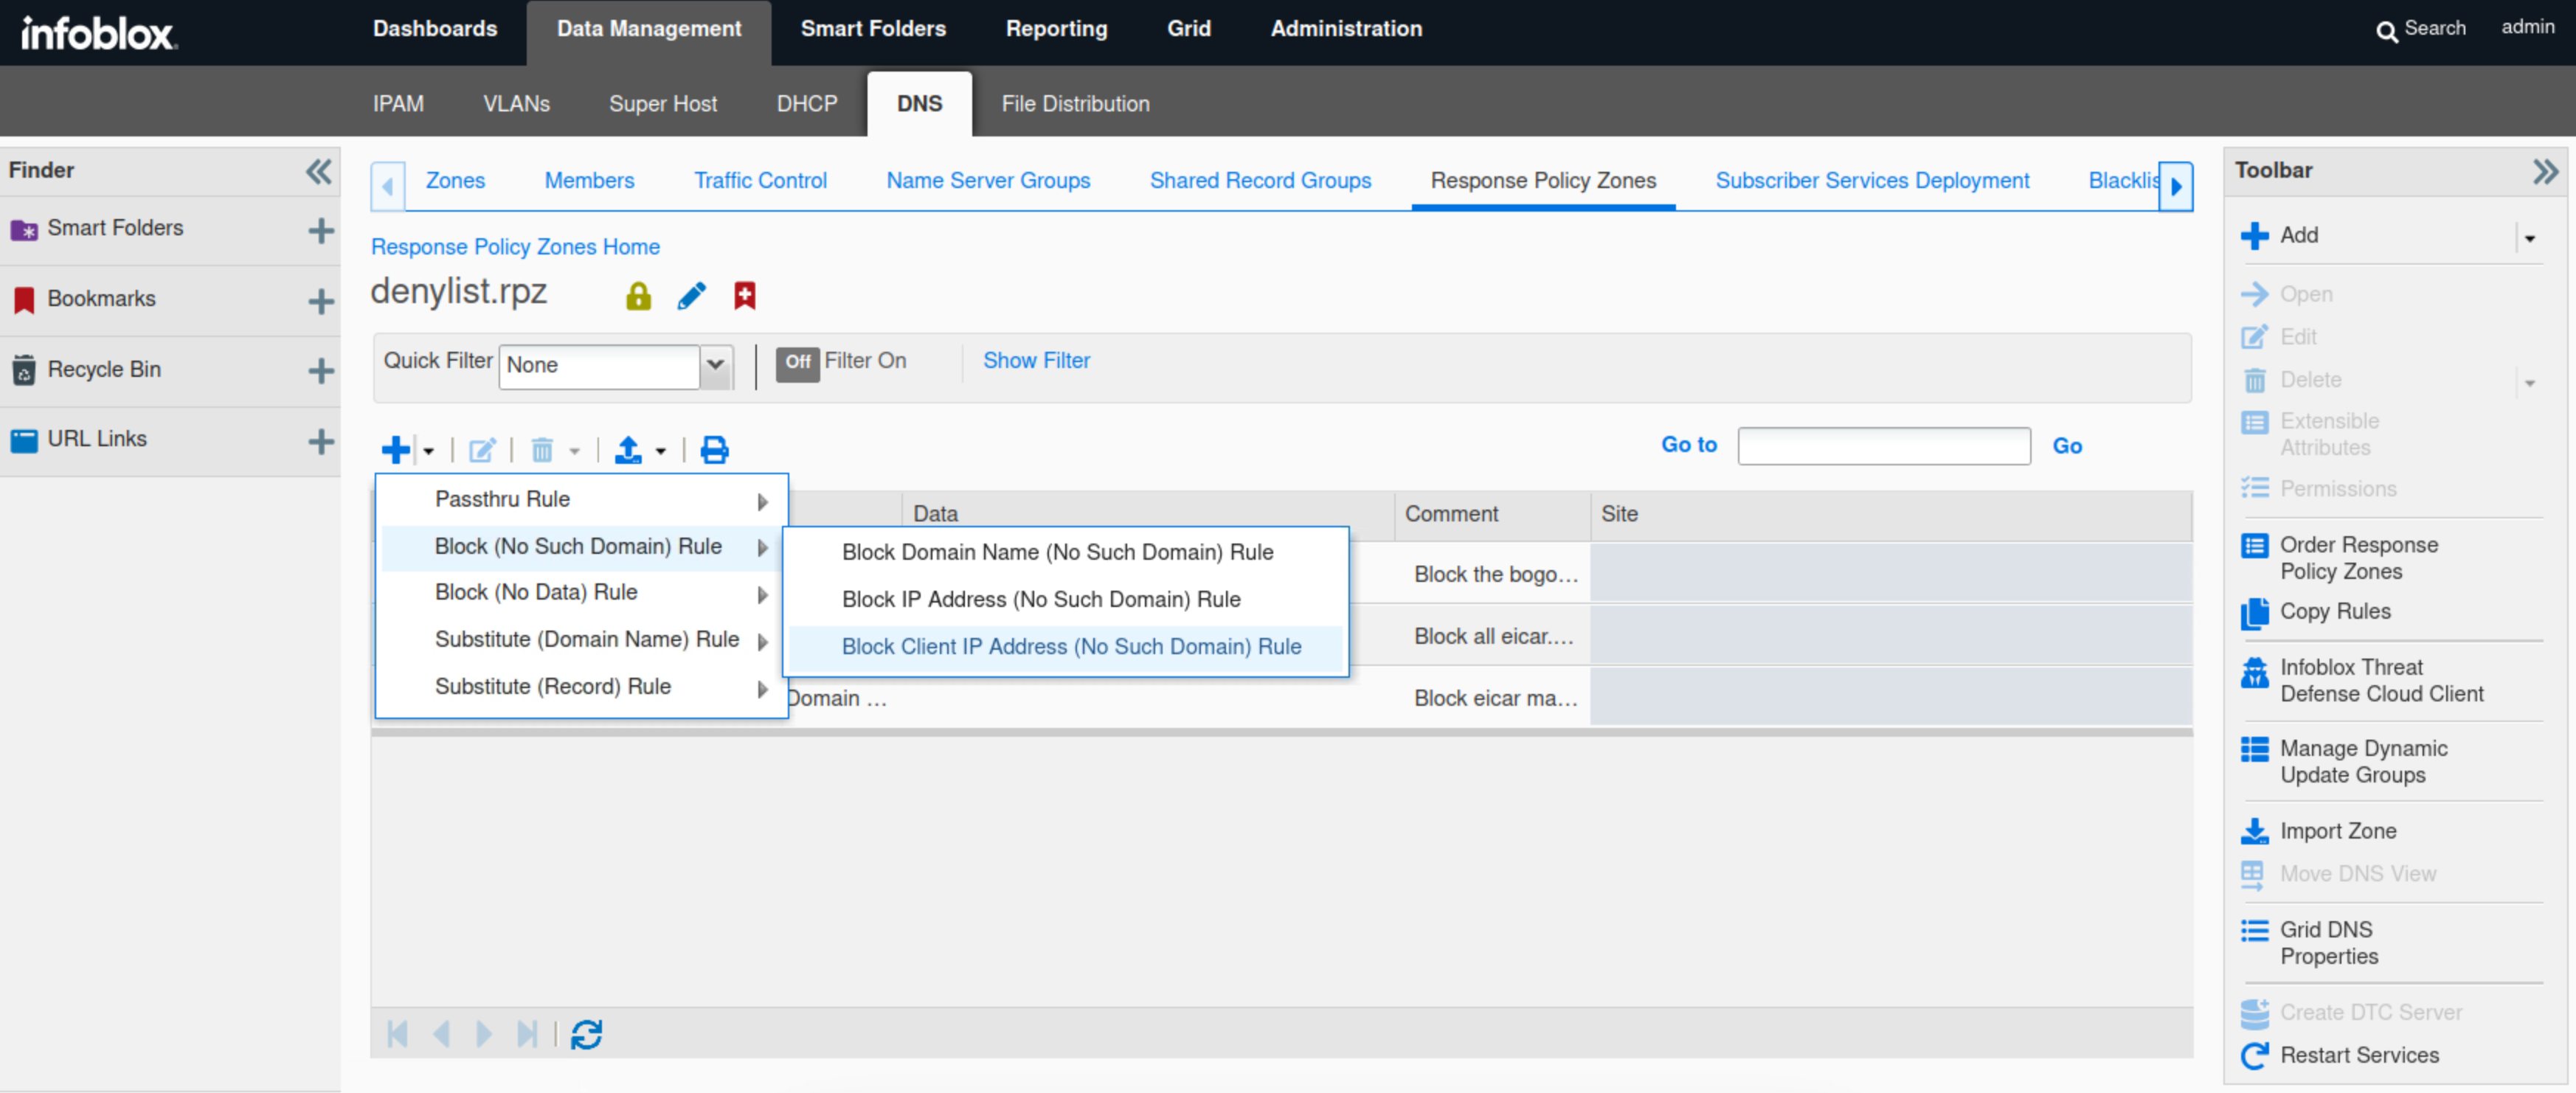This screenshot has width=2576, height=1093.
Task: Click the lock icon beside denylist.rpz
Action: 638,296
